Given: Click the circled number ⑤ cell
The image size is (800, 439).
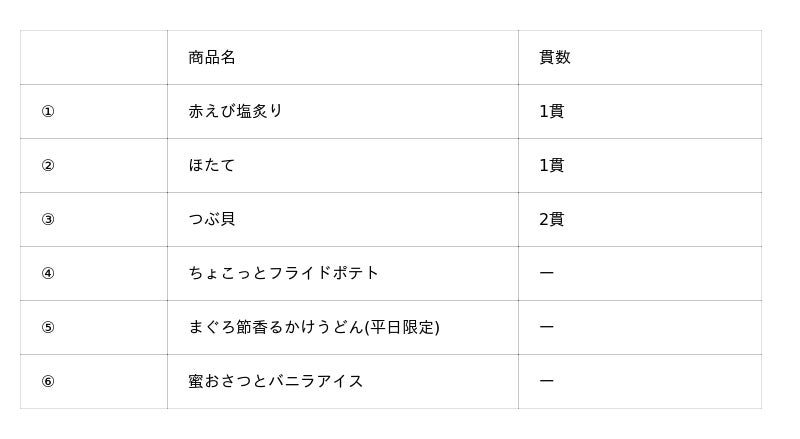Looking at the screenshot, I should [48, 328].
